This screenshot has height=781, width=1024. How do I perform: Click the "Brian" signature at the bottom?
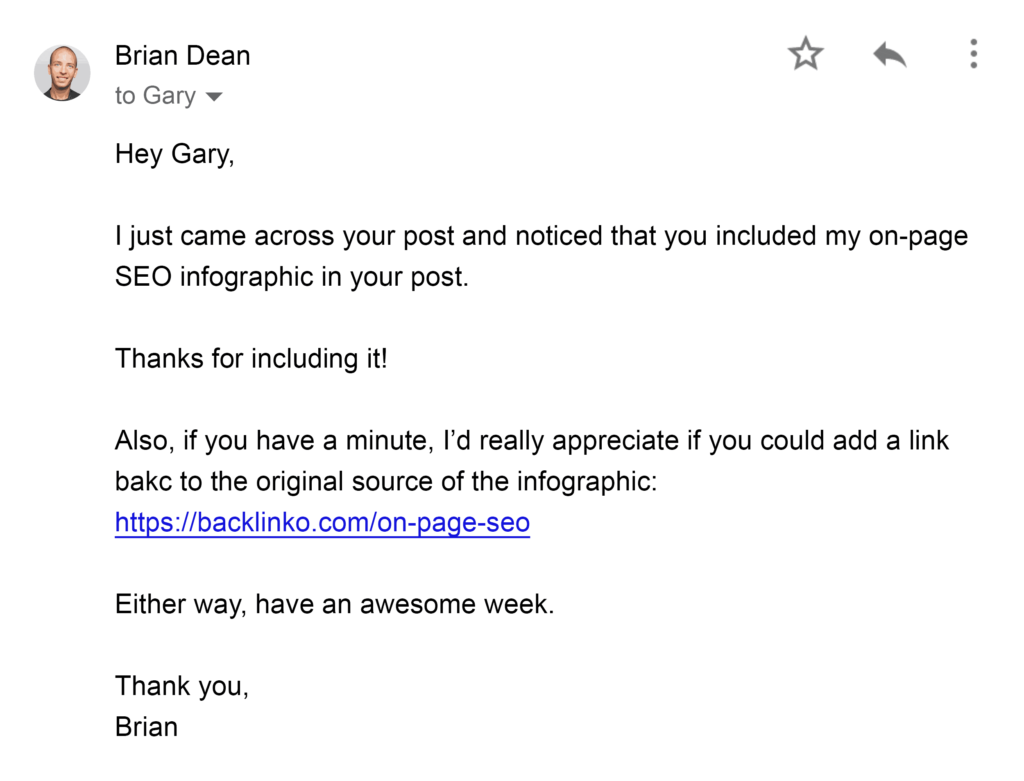click(x=146, y=726)
